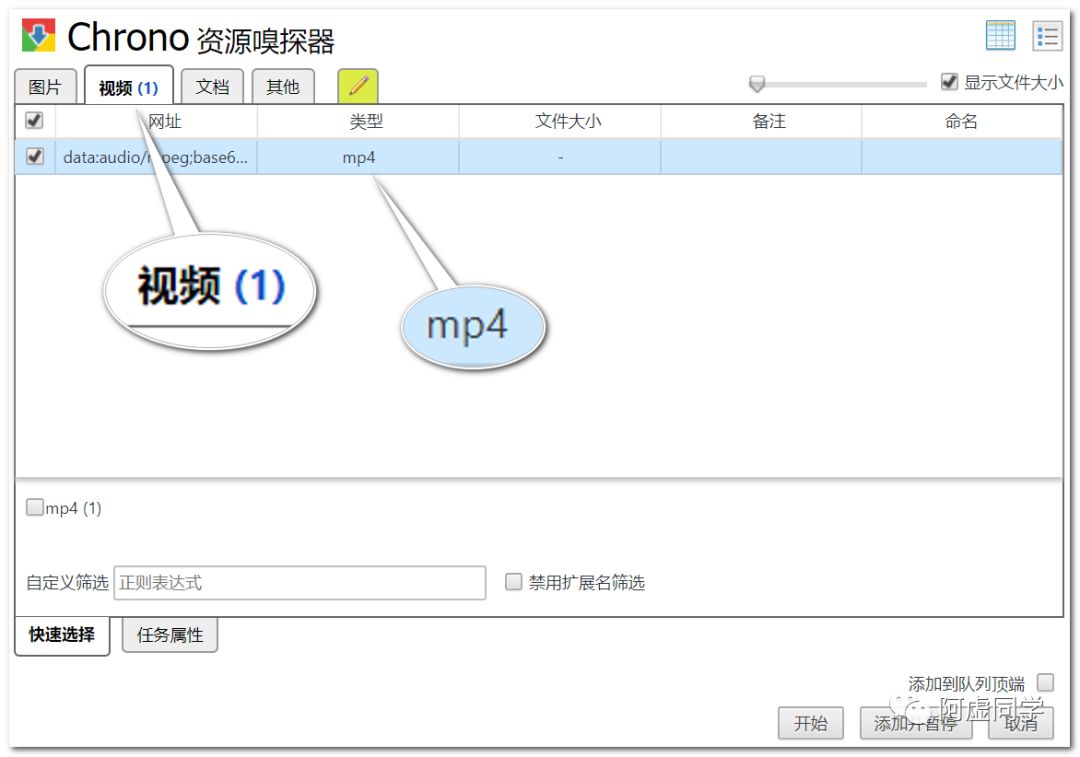Image resolution: width=1080 pixels, height=757 pixels.
Task: Switch to 快速选择 bottom tab
Action: tap(62, 635)
